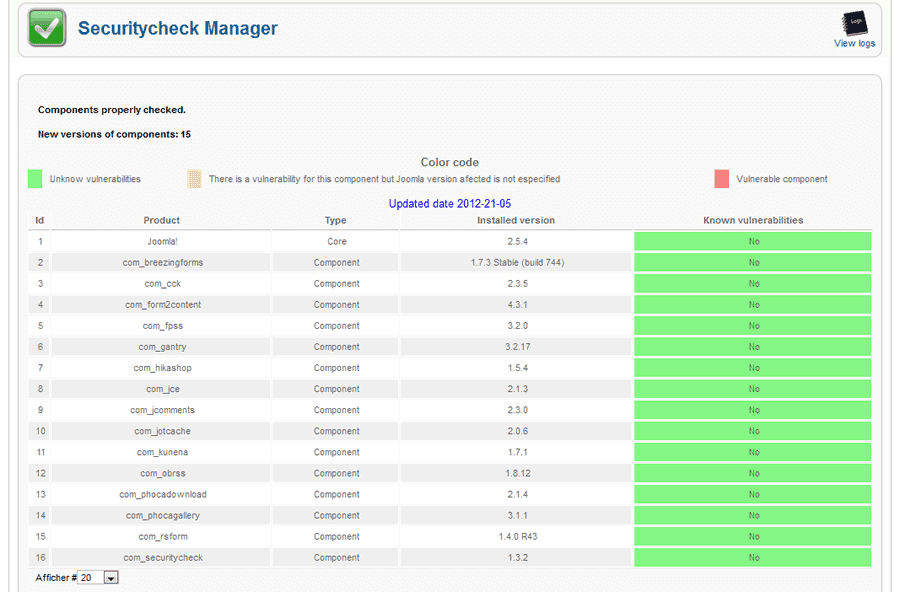Viewport: 900px width, 592px height.
Task: Select the com_fpss product cell
Action: click(162, 326)
